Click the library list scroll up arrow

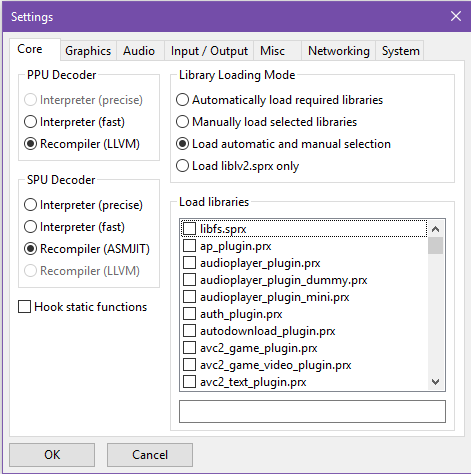tap(435, 229)
